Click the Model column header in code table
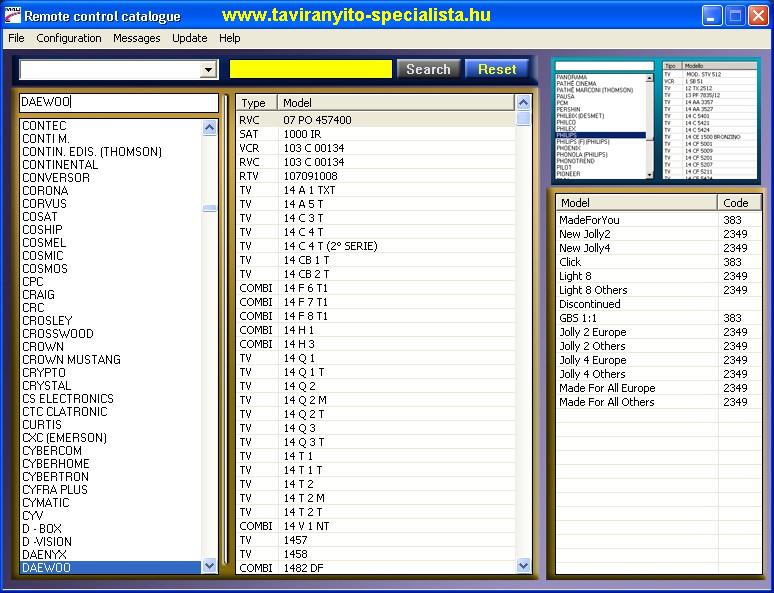 click(637, 203)
